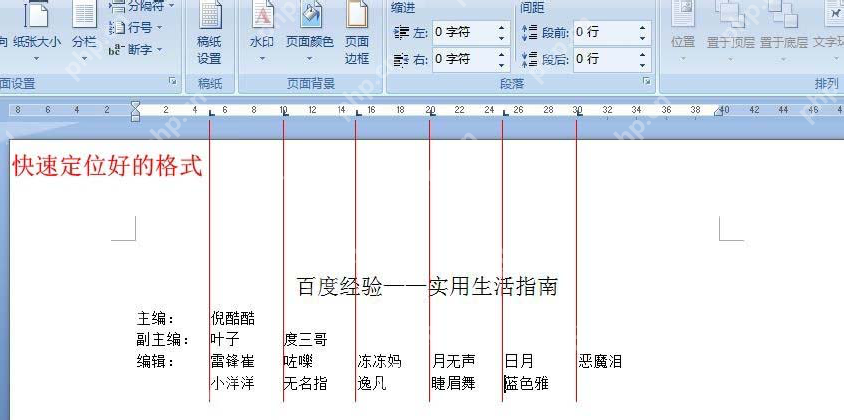This screenshot has width=844, height=420.
Task: Click the name 无名指
Action: point(306,383)
